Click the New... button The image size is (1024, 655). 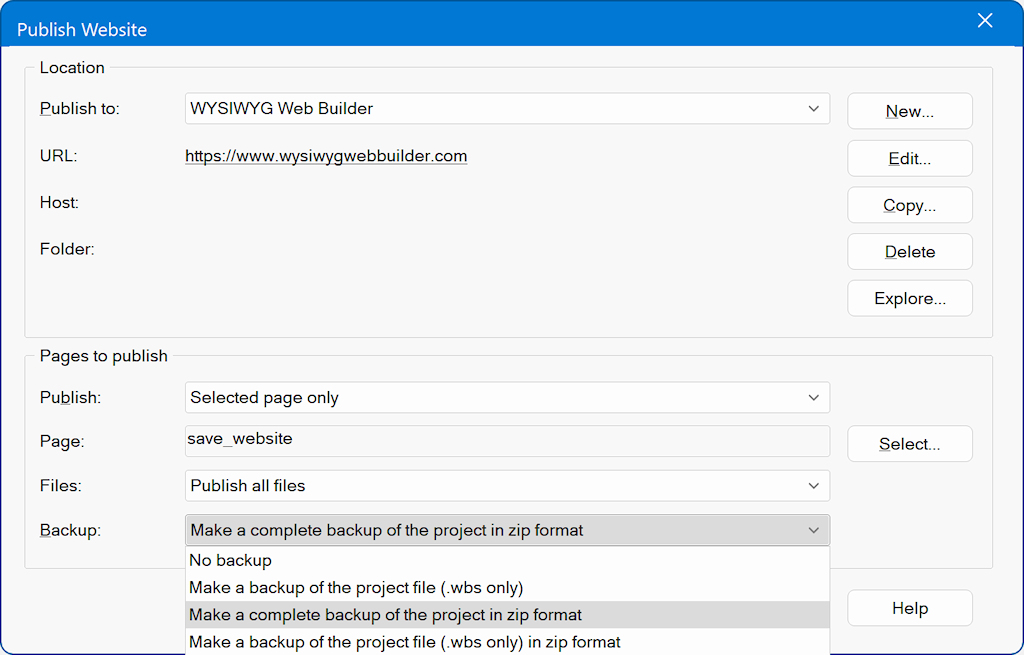pyautogui.click(x=909, y=111)
